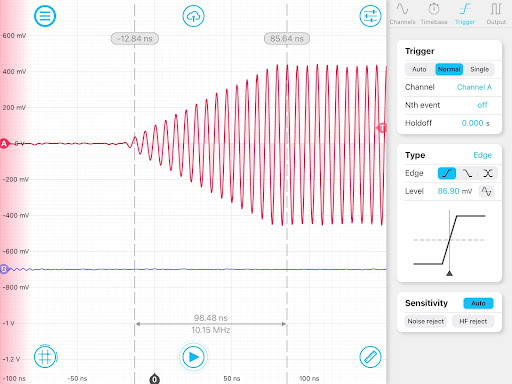This screenshot has height=384, width=512.
Task: Switch trigger mode to Single
Action: coord(479,69)
